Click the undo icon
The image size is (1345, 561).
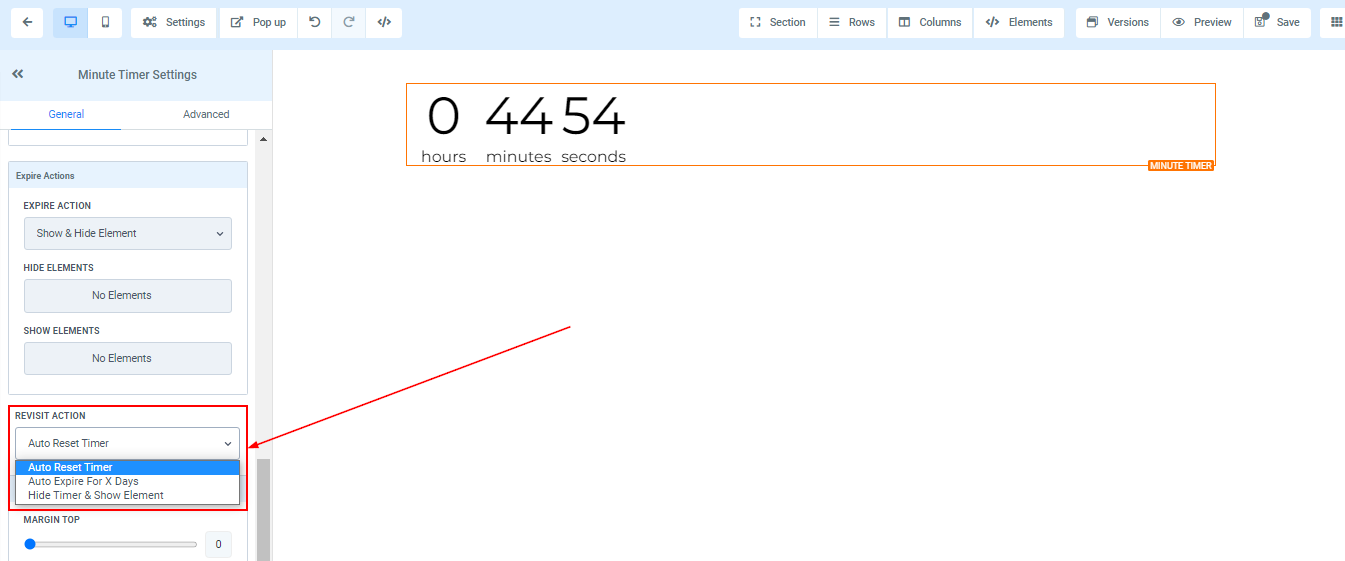(315, 22)
